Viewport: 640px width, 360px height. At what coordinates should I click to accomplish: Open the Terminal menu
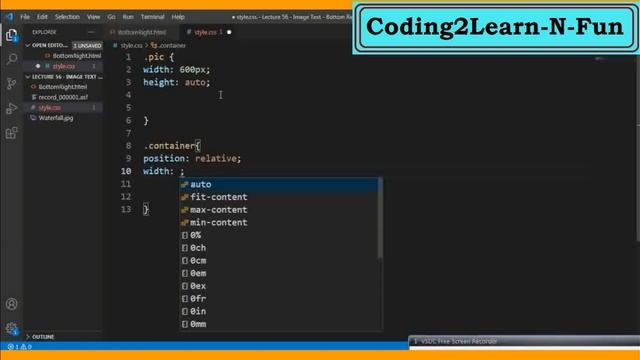(152, 17)
